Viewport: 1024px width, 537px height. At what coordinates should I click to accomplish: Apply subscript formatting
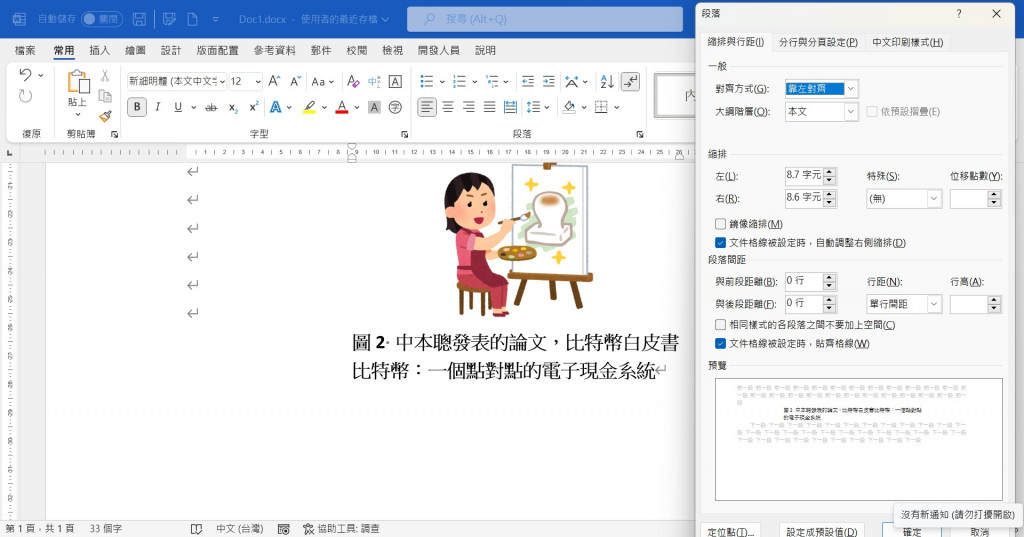coord(233,108)
